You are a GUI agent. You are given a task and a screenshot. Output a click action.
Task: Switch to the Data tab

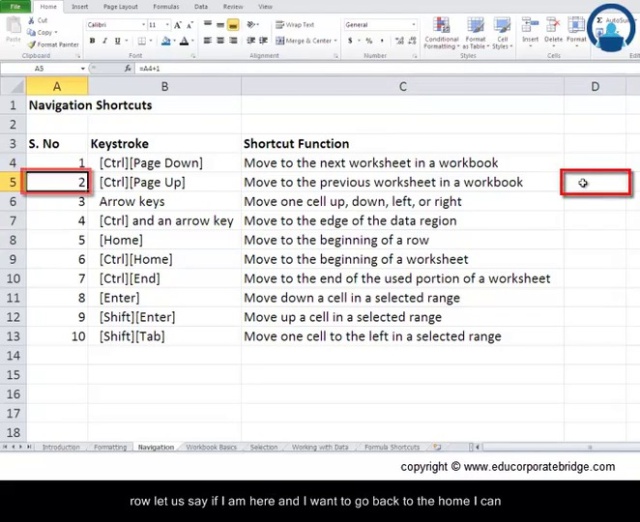(x=201, y=7)
